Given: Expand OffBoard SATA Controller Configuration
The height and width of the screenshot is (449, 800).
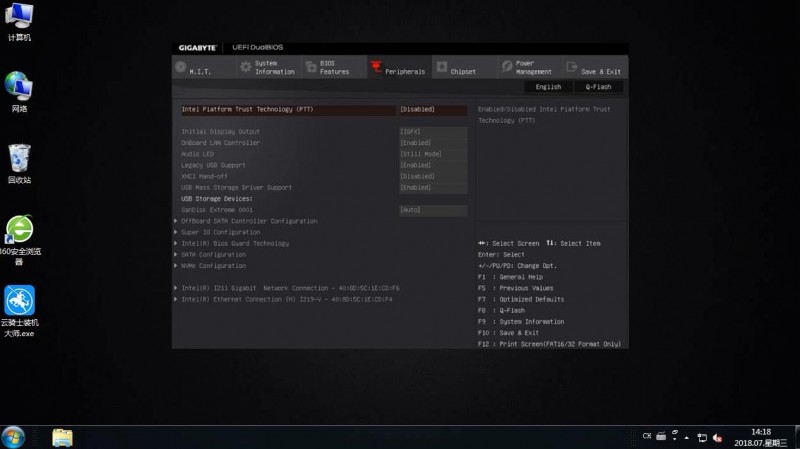Looking at the screenshot, I should tap(249, 221).
